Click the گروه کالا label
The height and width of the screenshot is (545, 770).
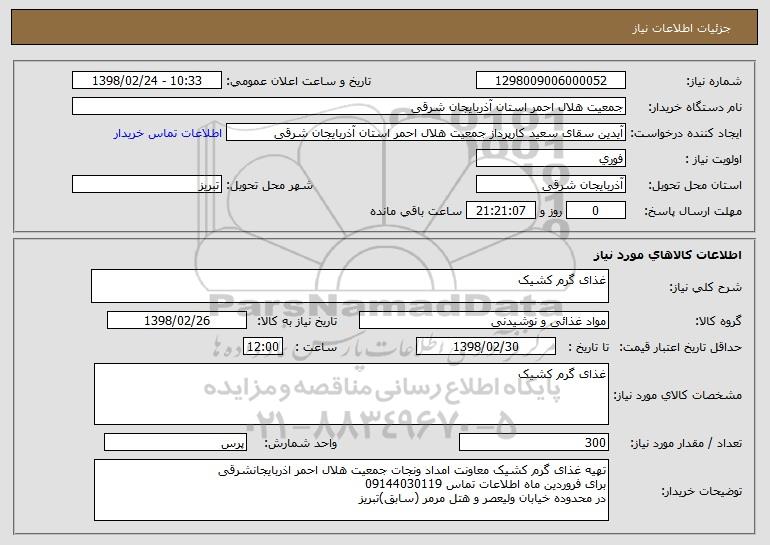point(718,322)
